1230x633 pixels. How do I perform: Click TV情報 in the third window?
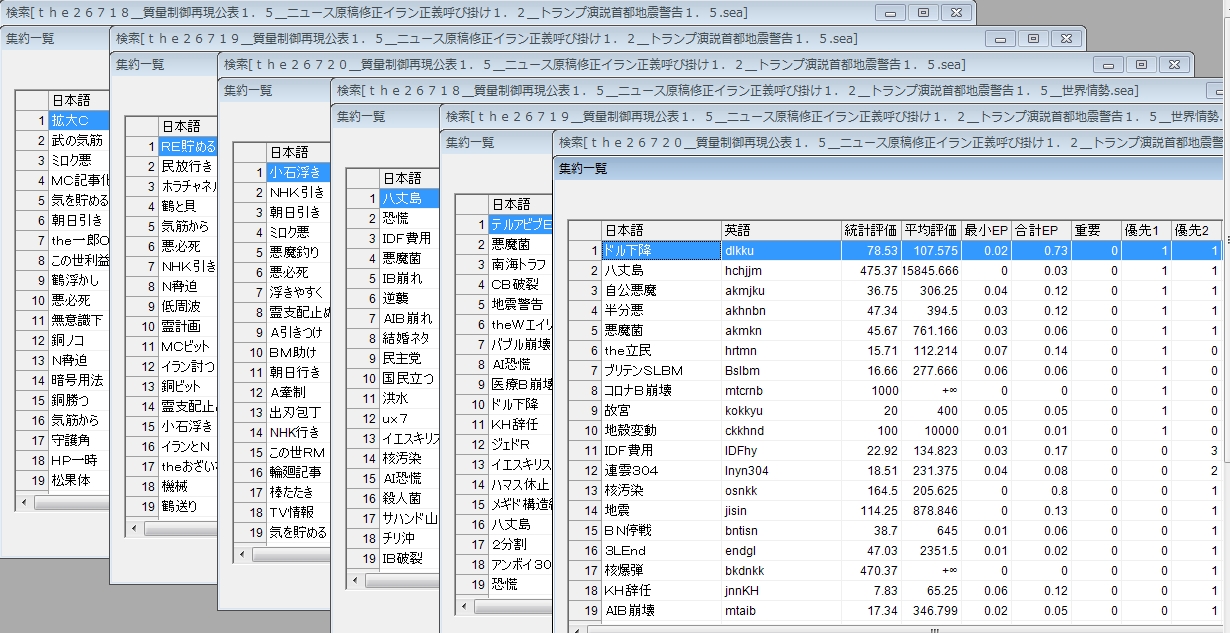coord(297,512)
